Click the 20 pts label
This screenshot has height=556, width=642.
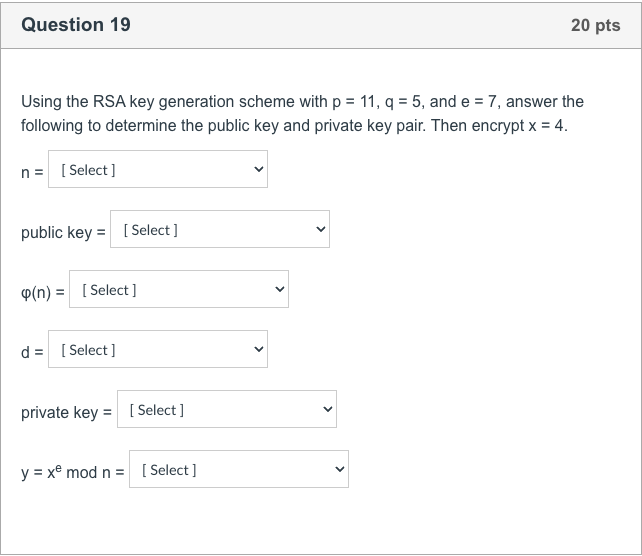click(596, 25)
